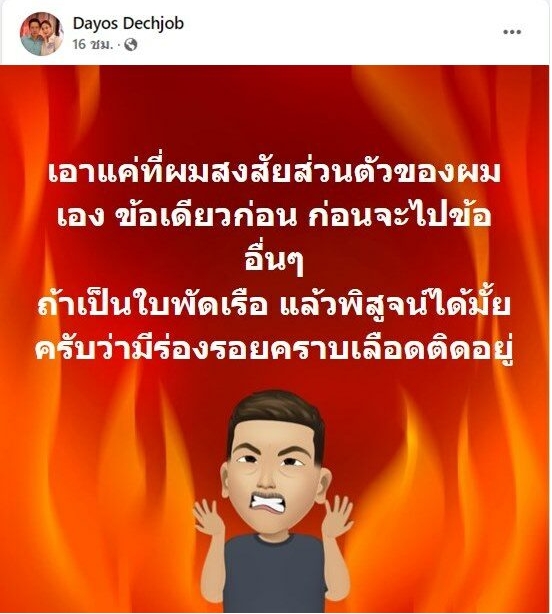552x614 pixels.
Task: Click the text line starting เอาแค่ที่ผมสงสัย
Action: pyautogui.click(x=275, y=173)
